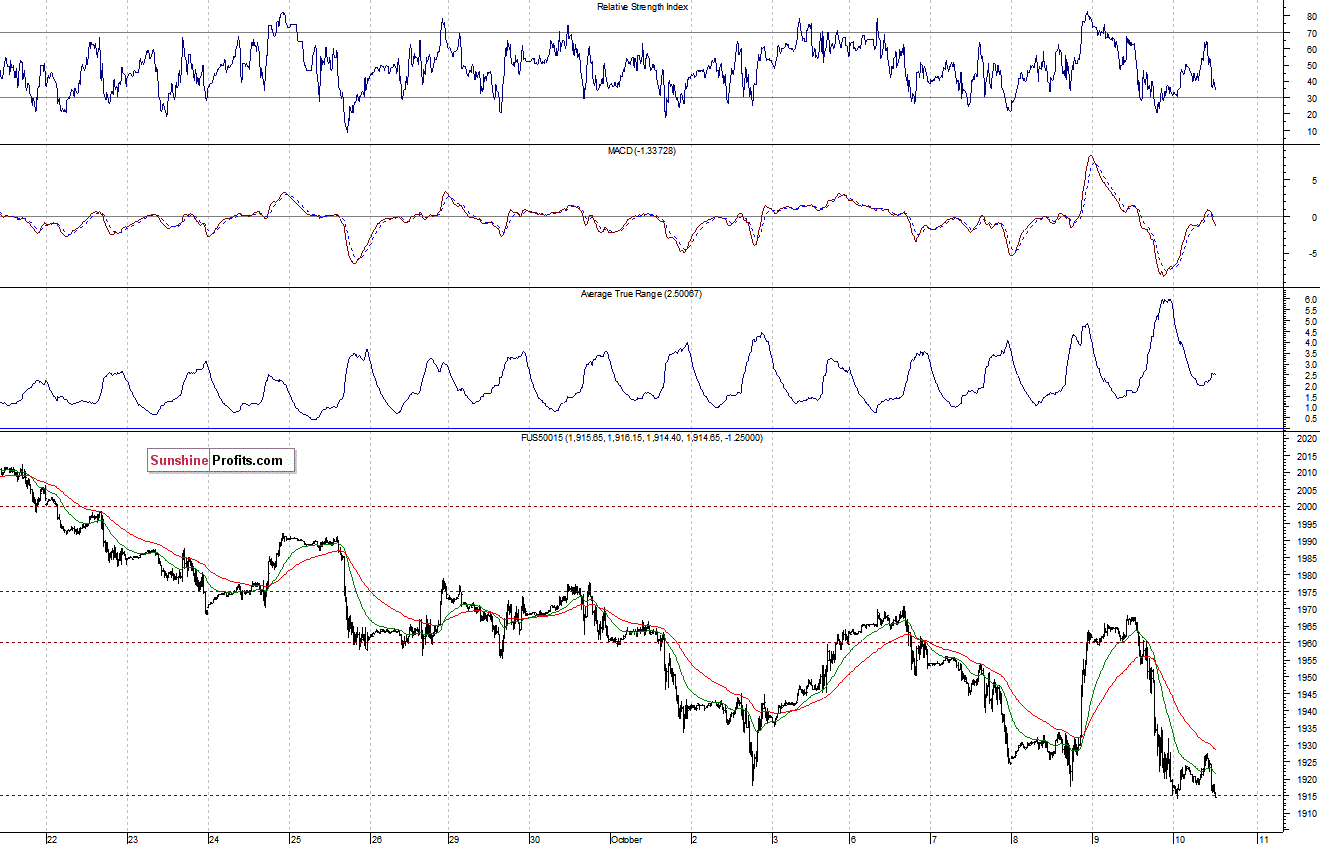Select date axis label 22
The width and height of the screenshot is (1320, 844).
point(52,838)
